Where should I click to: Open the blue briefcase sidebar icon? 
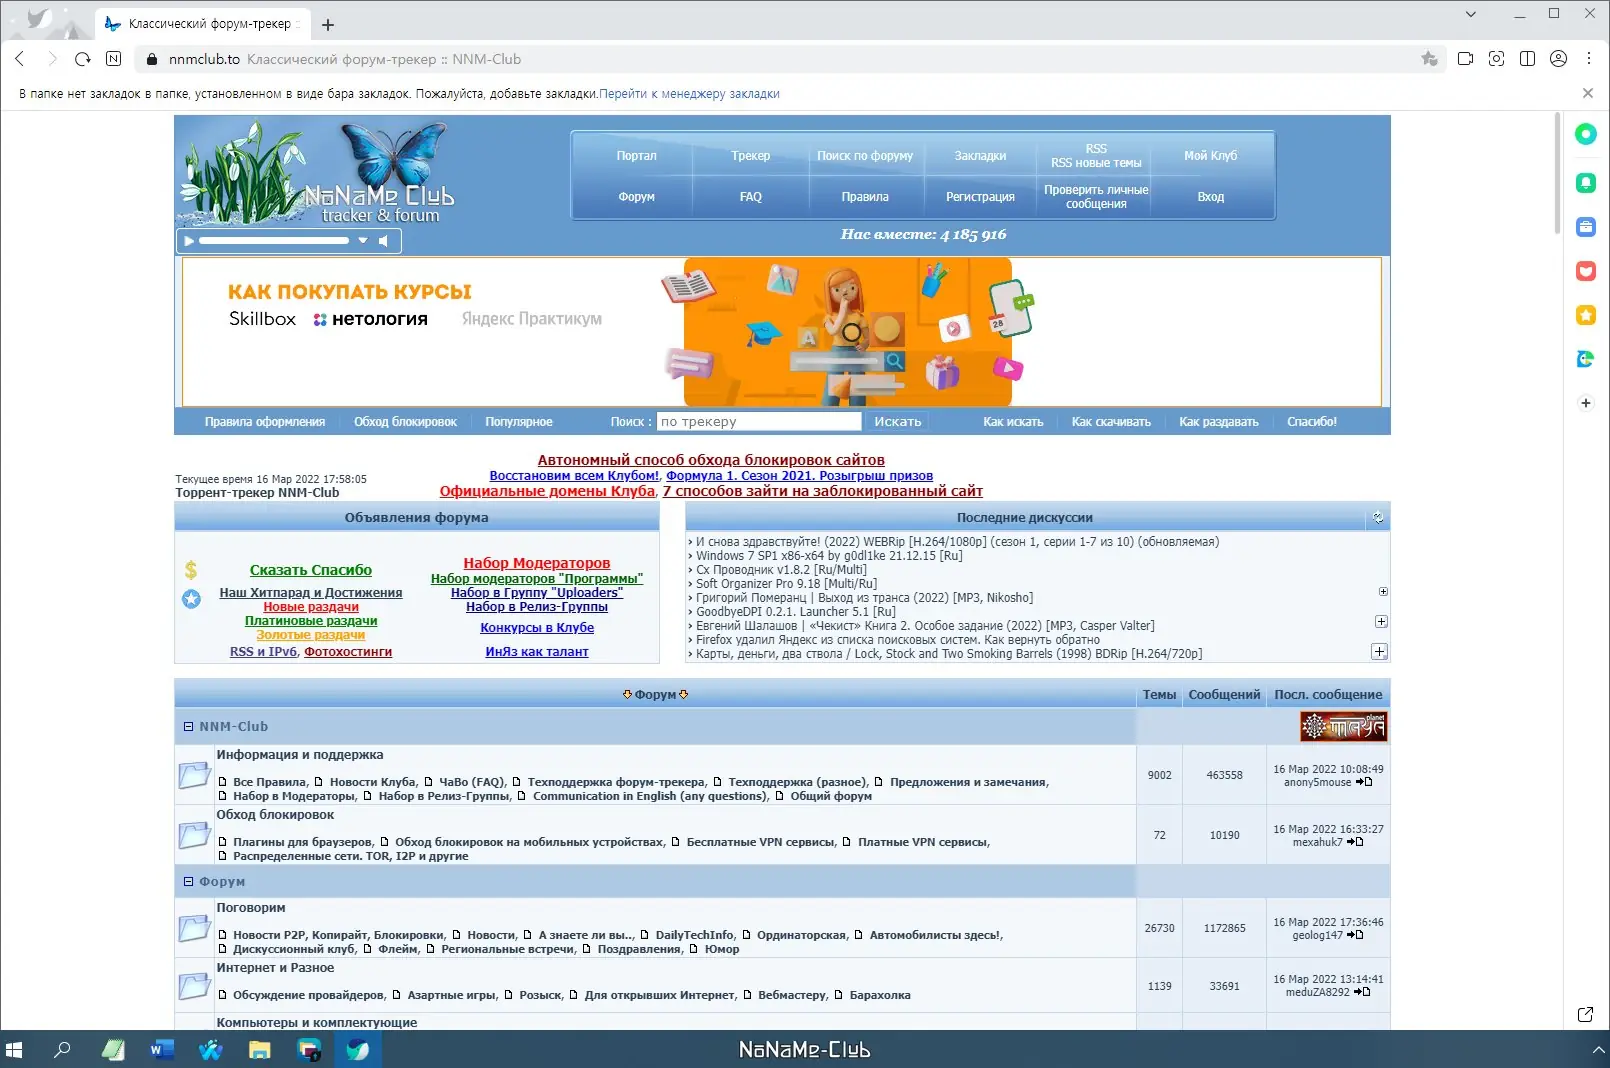[x=1586, y=227]
